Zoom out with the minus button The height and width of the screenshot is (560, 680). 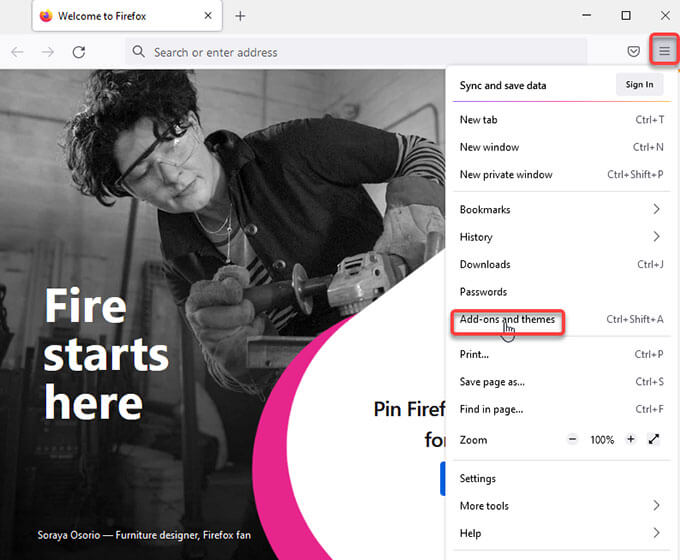572,439
